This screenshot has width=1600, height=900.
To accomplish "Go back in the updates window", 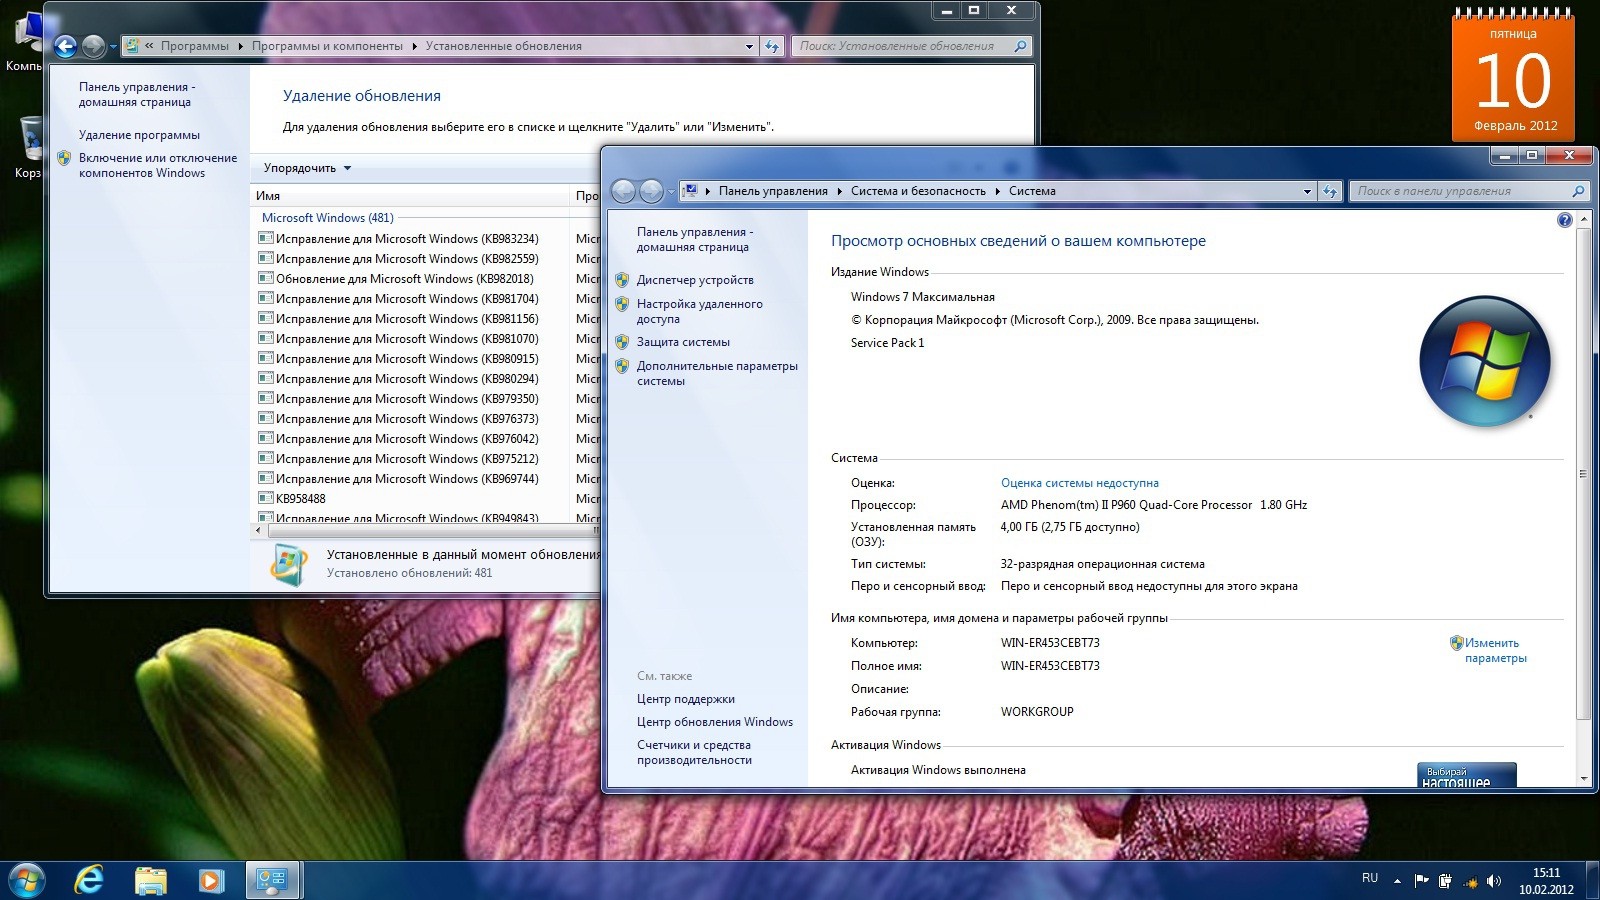I will (x=65, y=46).
